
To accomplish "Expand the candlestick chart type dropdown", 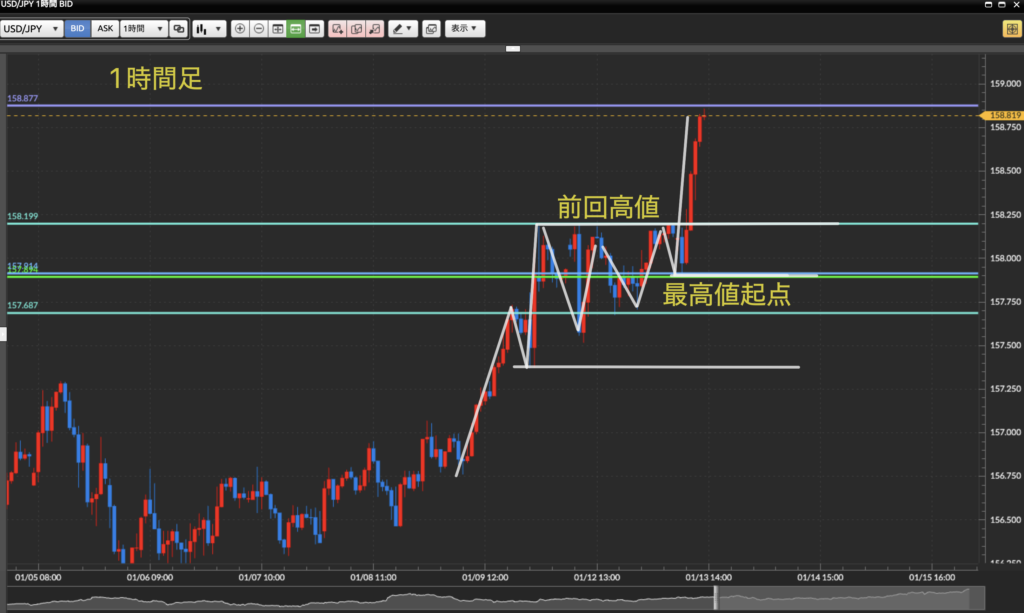I will pyautogui.click(x=209, y=29).
